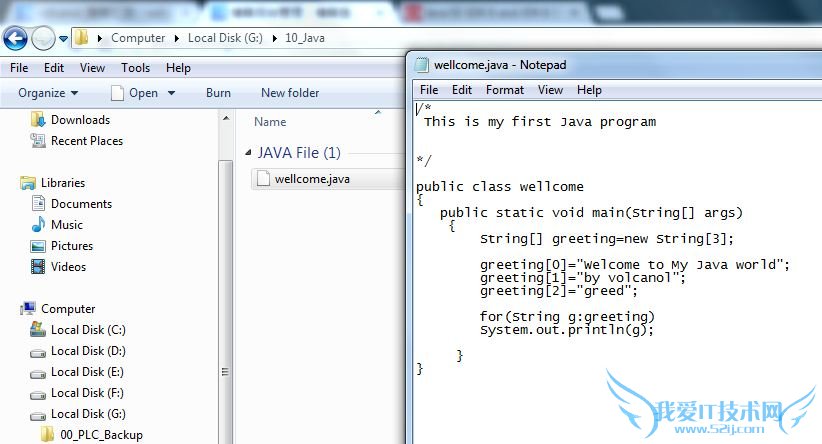Click Burn in the Explorer toolbar
This screenshot has width=822, height=444.
pyautogui.click(x=219, y=93)
